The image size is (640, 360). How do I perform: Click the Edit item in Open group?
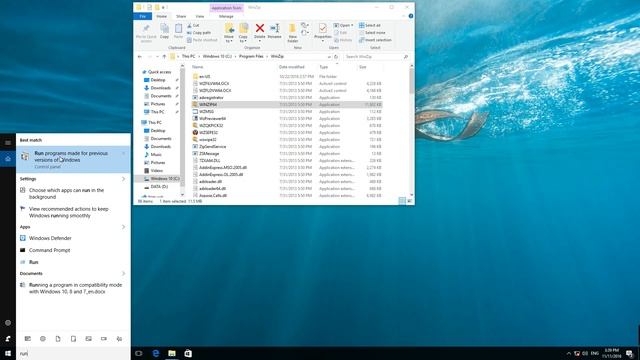(x=340, y=33)
